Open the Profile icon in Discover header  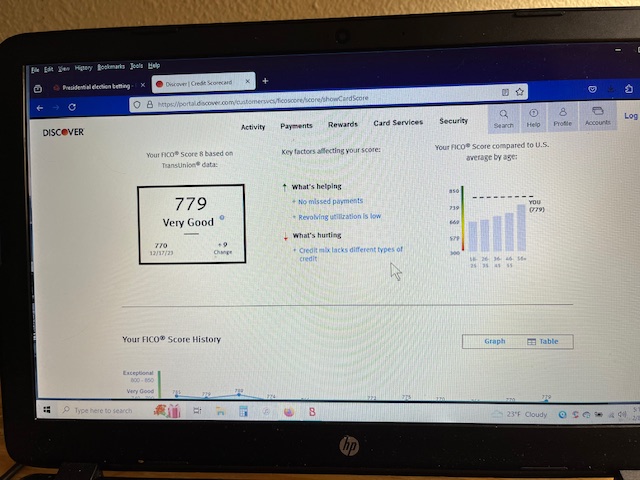point(562,117)
